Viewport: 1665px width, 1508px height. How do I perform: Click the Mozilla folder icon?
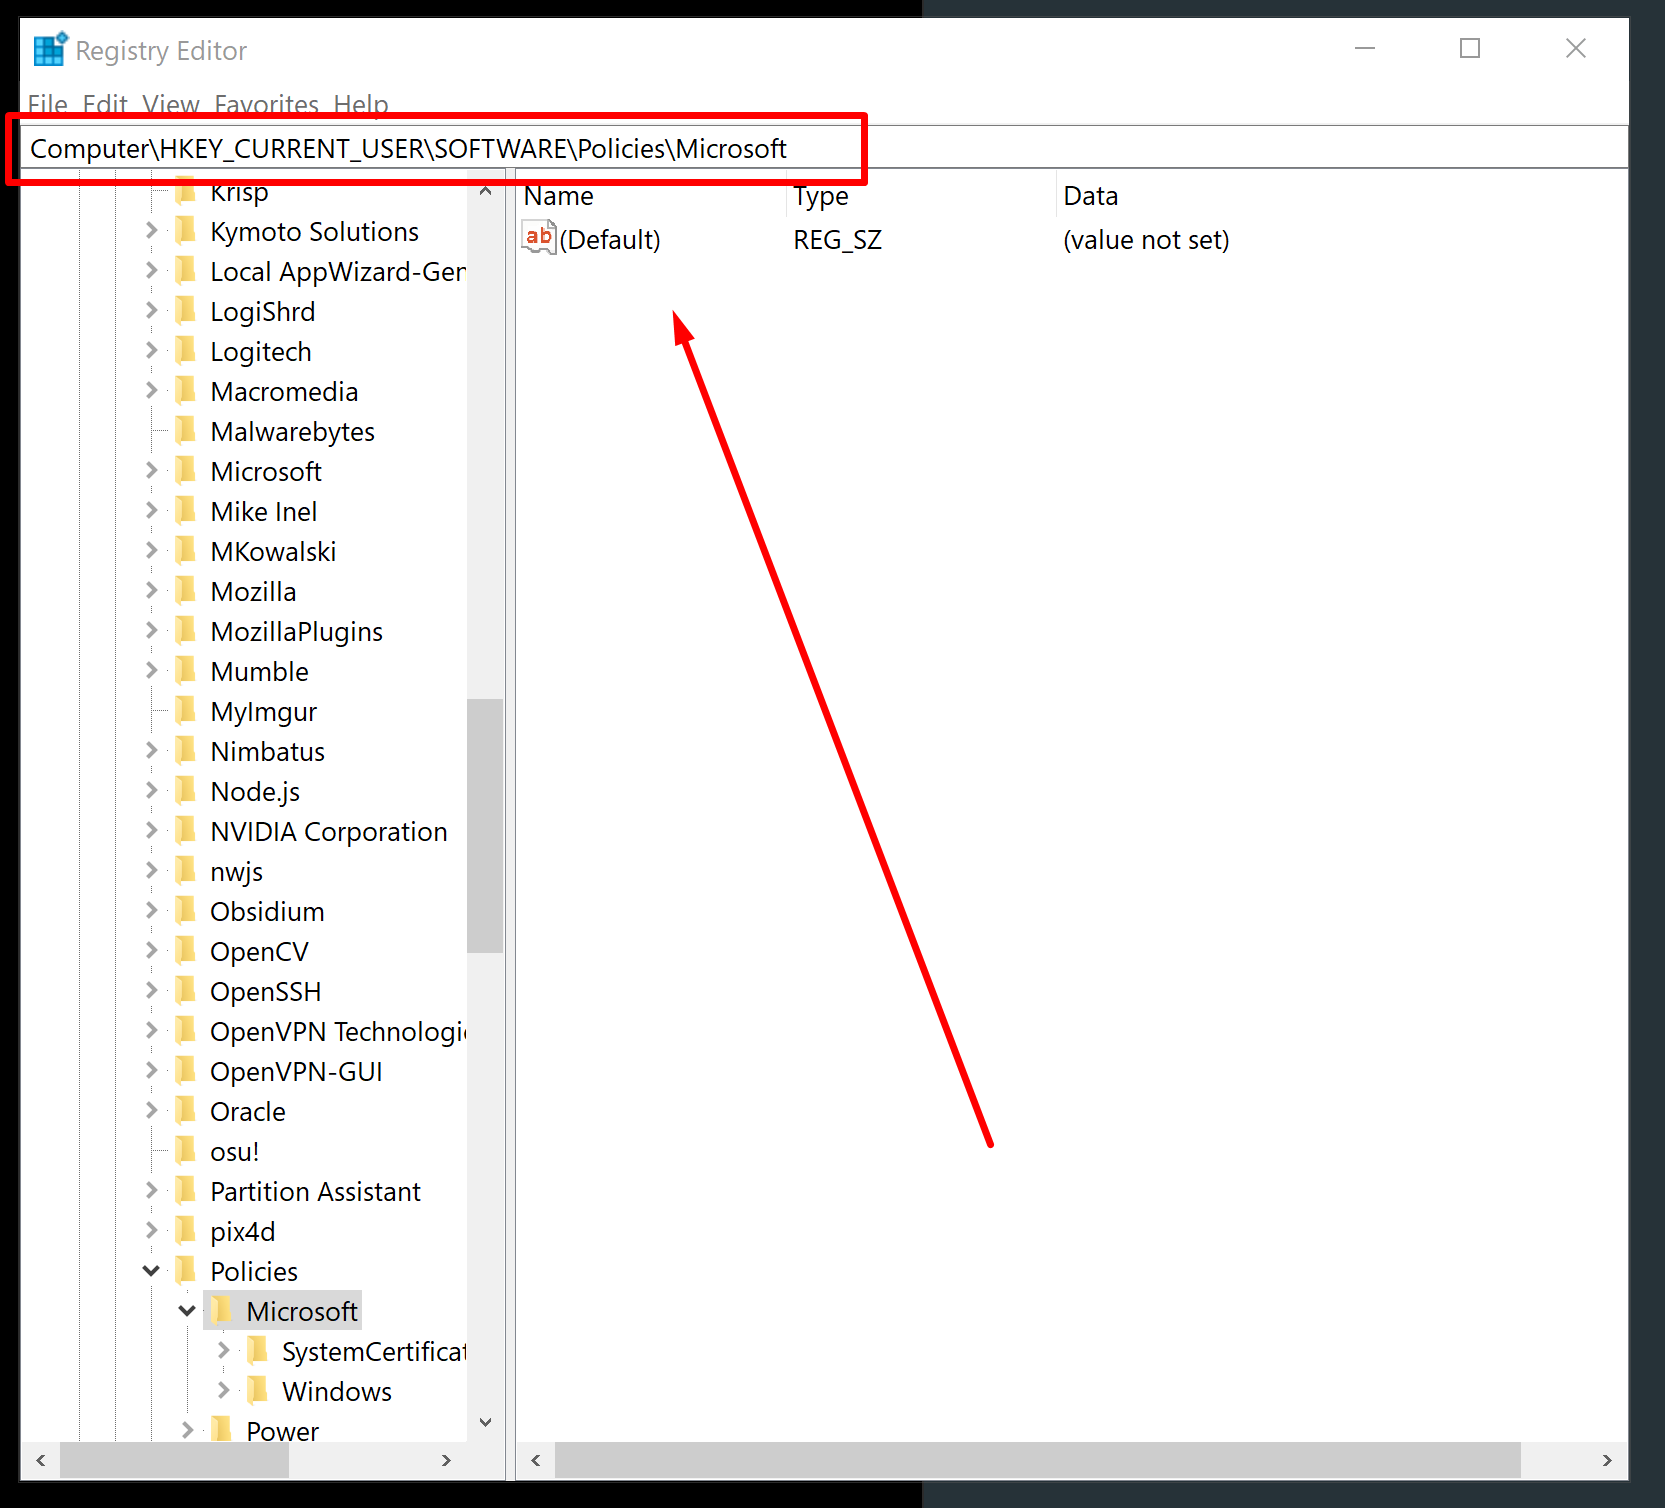point(186,591)
